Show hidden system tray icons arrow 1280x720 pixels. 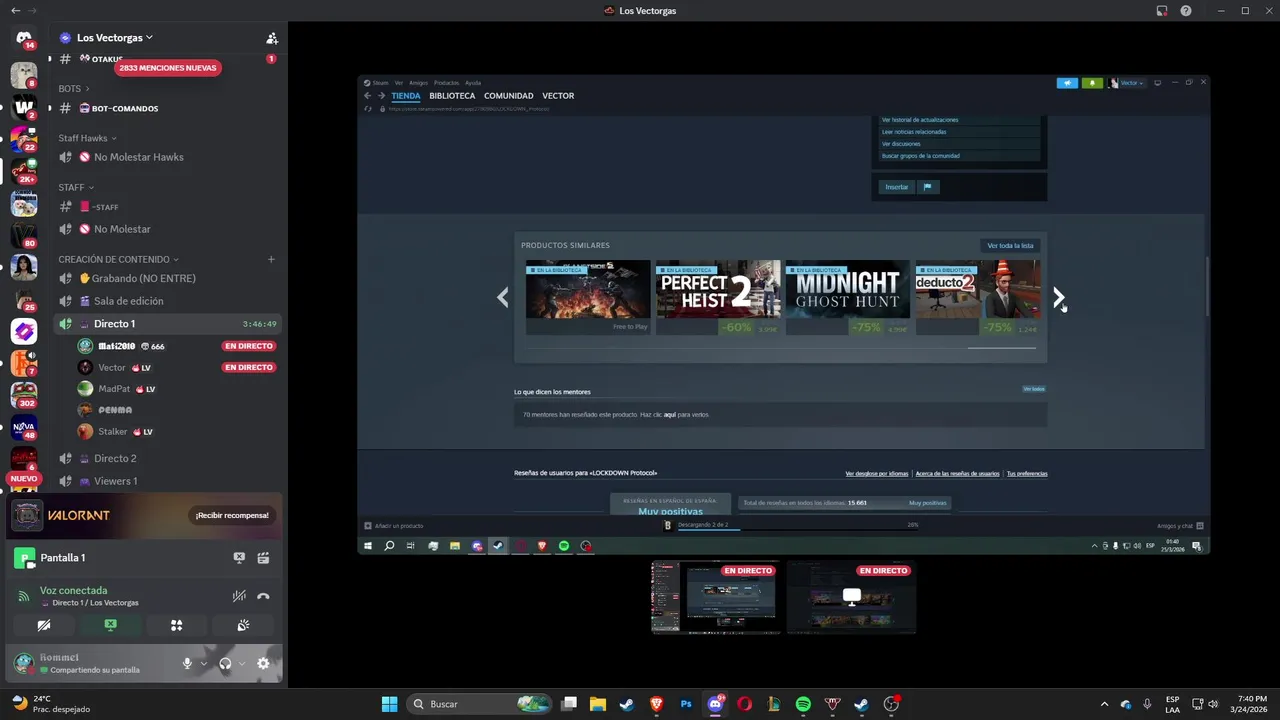tap(1104, 704)
